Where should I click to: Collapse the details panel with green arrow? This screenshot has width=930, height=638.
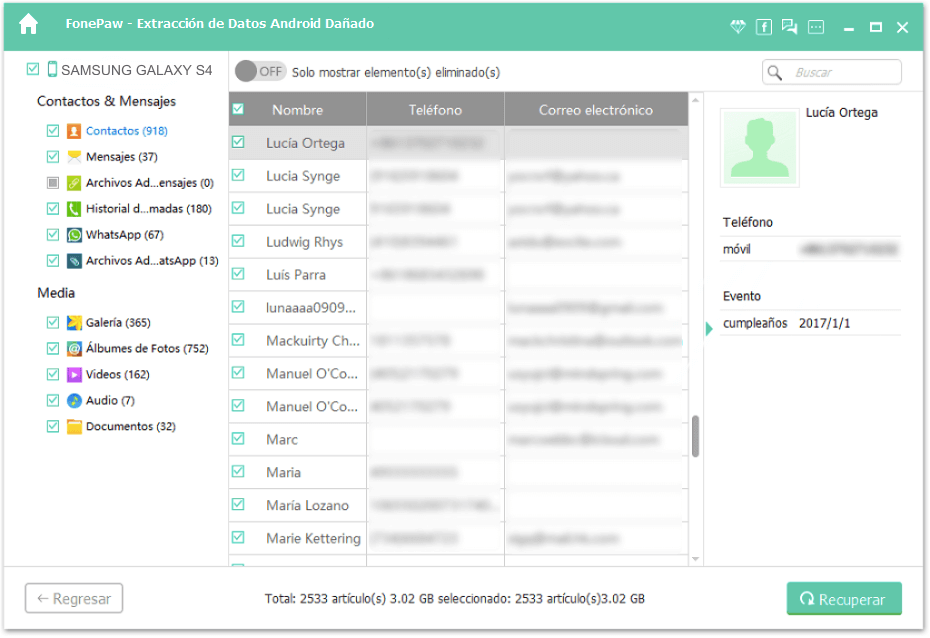coord(709,329)
